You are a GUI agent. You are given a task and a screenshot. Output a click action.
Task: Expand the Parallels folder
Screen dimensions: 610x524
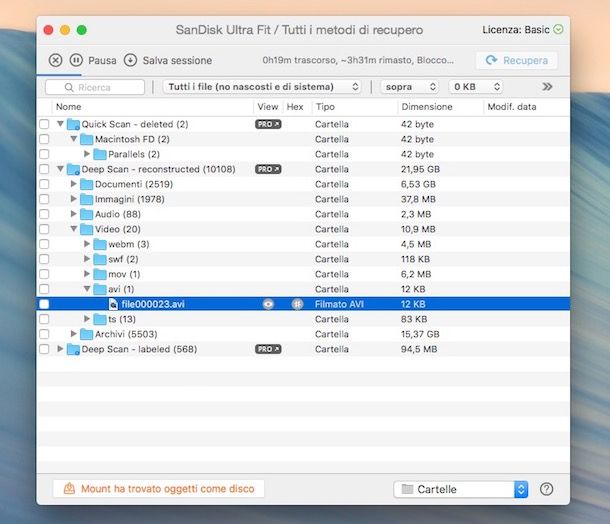click(87, 154)
